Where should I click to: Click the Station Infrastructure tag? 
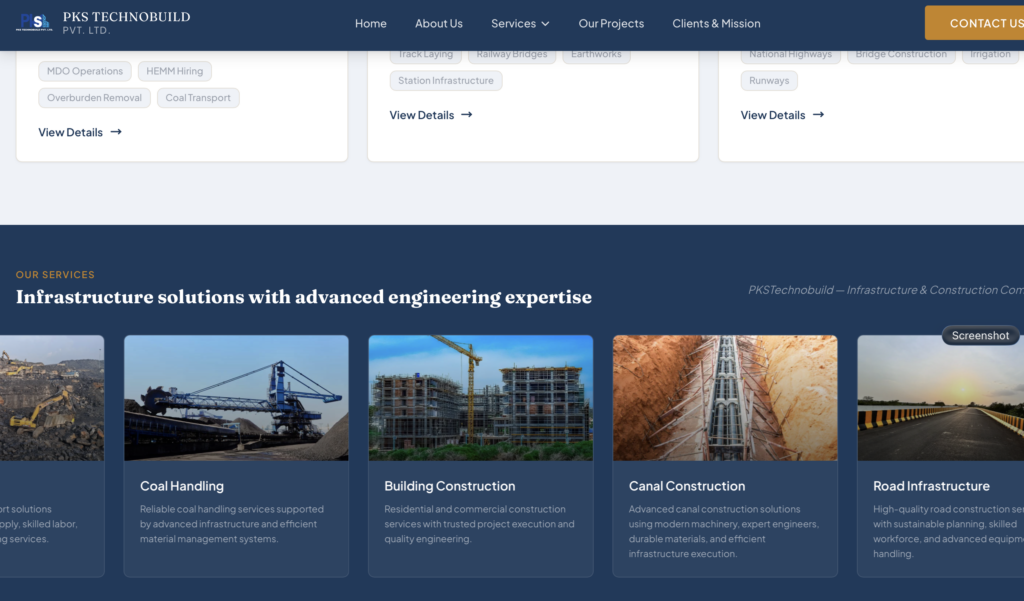tap(446, 80)
